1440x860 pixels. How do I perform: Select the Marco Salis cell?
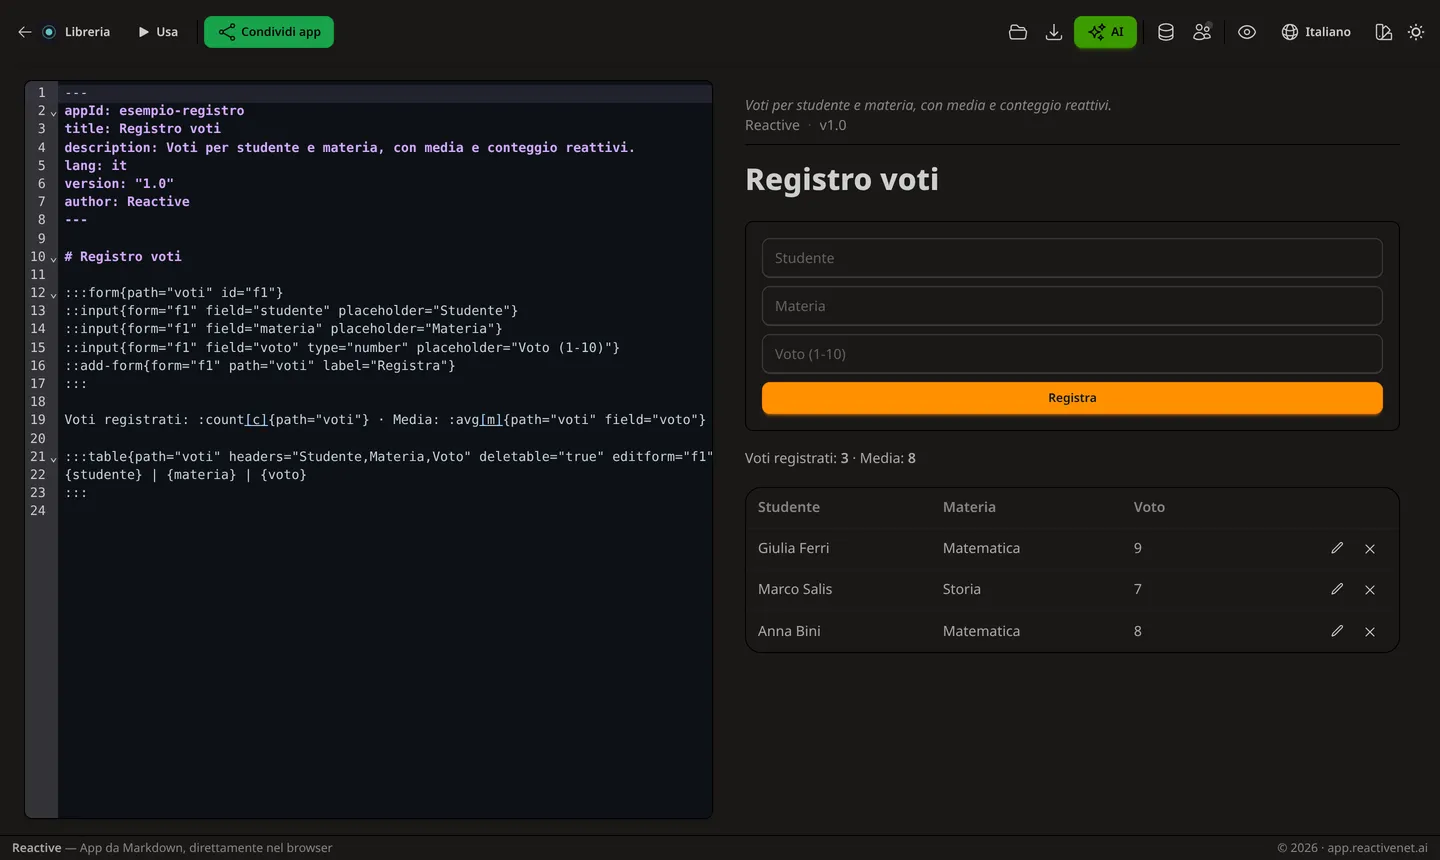(x=795, y=589)
